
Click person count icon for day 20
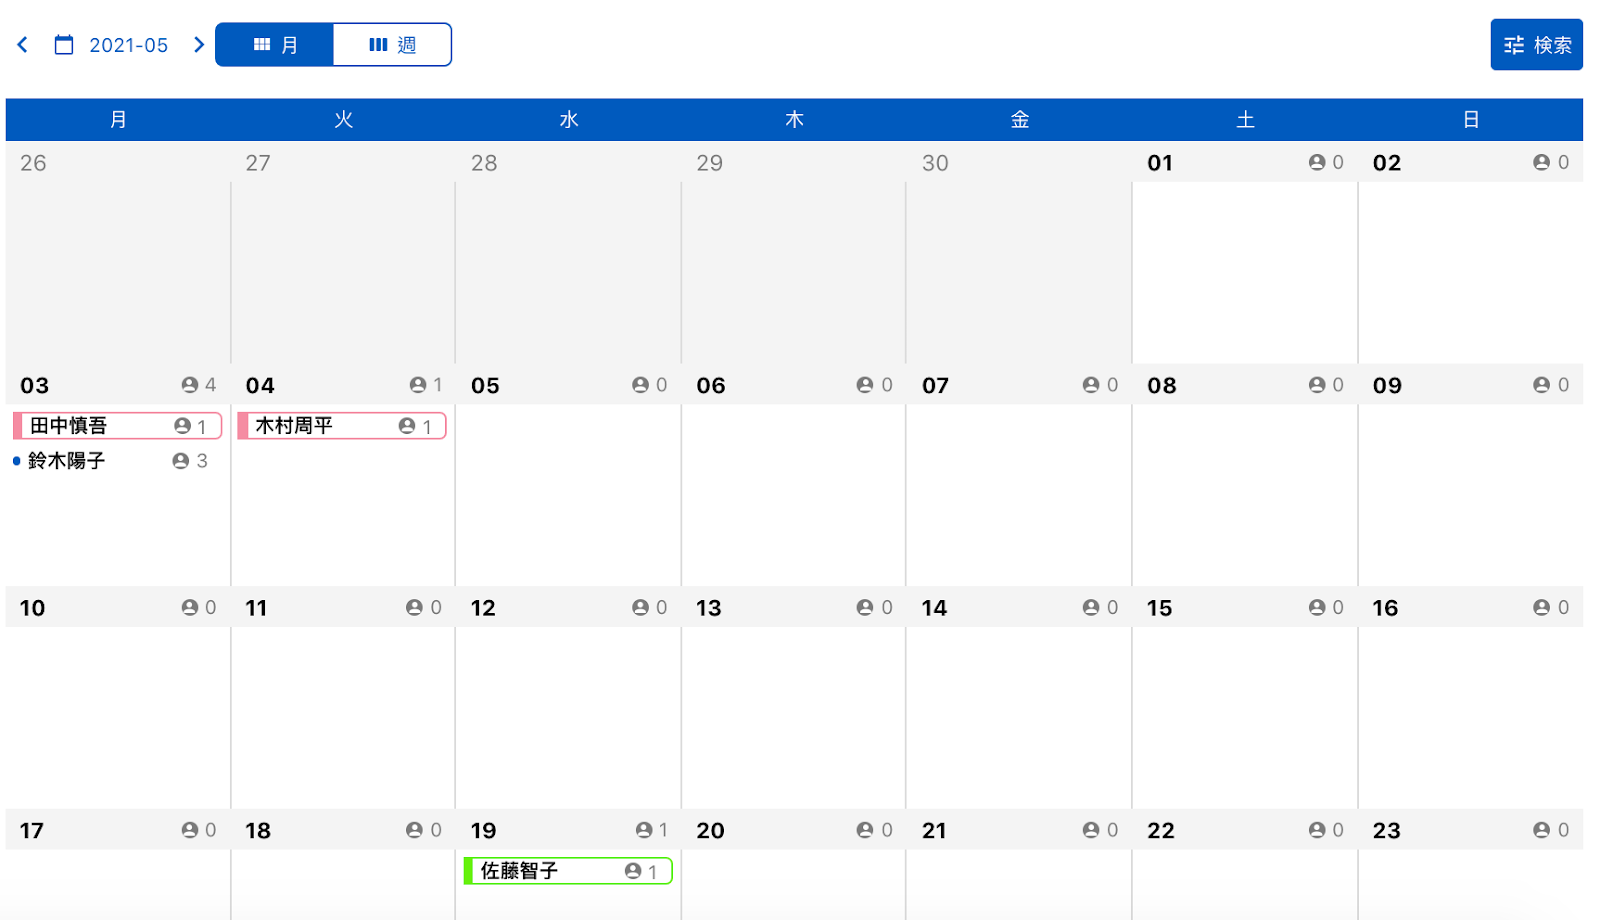865,830
